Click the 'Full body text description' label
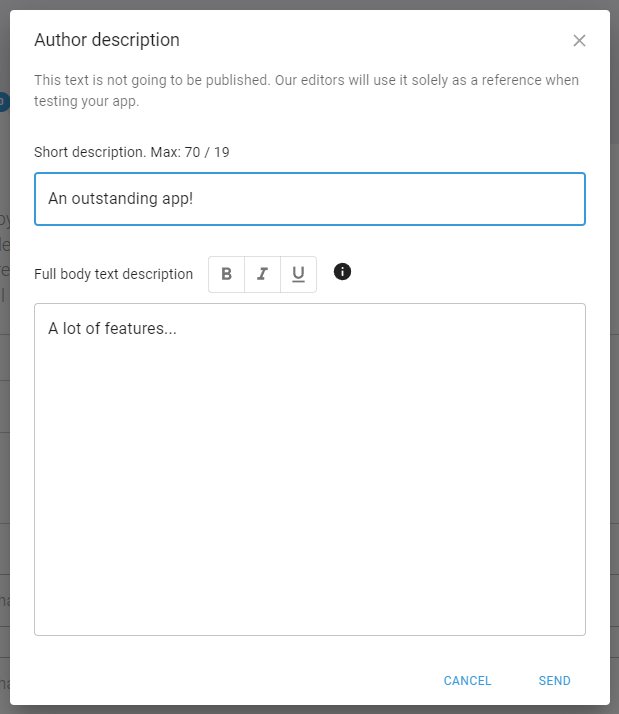This screenshot has height=714, width=619. click(x=113, y=274)
